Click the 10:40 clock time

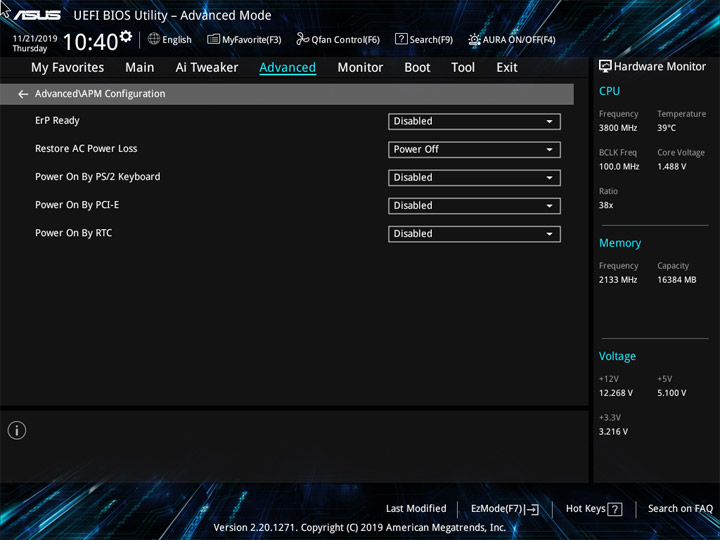point(90,42)
